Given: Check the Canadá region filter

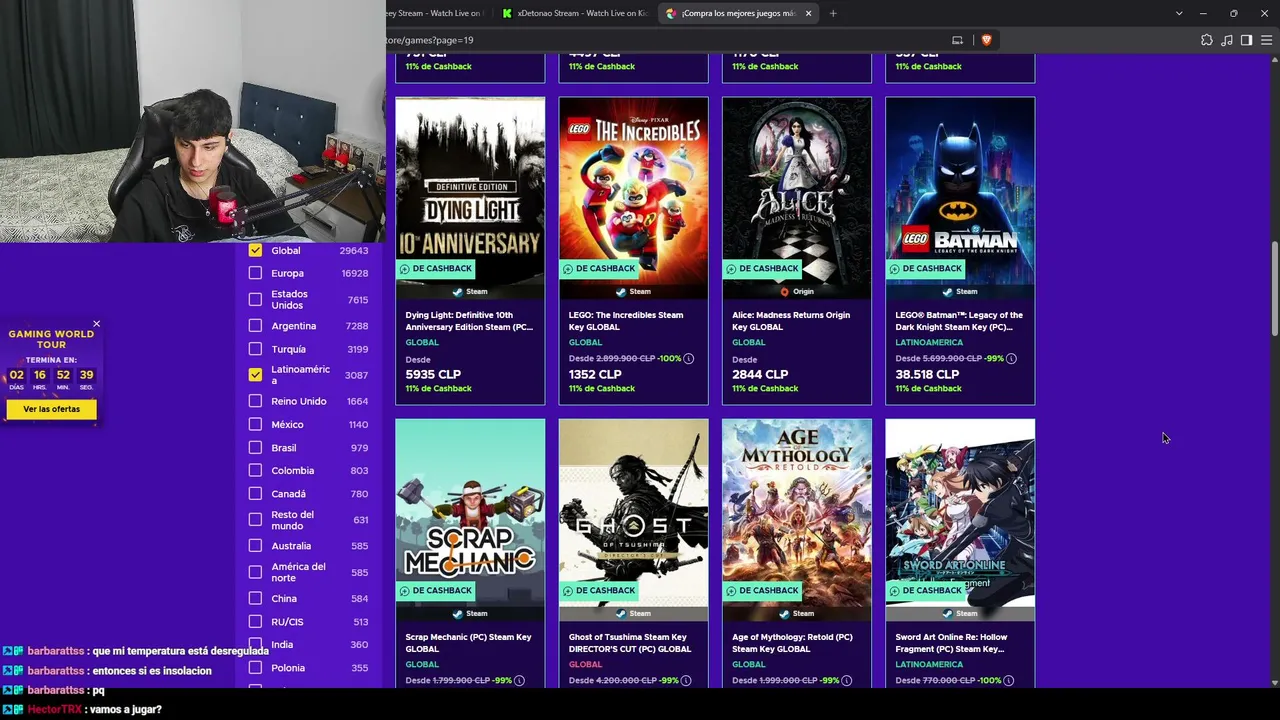Looking at the screenshot, I should click(x=255, y=494).
